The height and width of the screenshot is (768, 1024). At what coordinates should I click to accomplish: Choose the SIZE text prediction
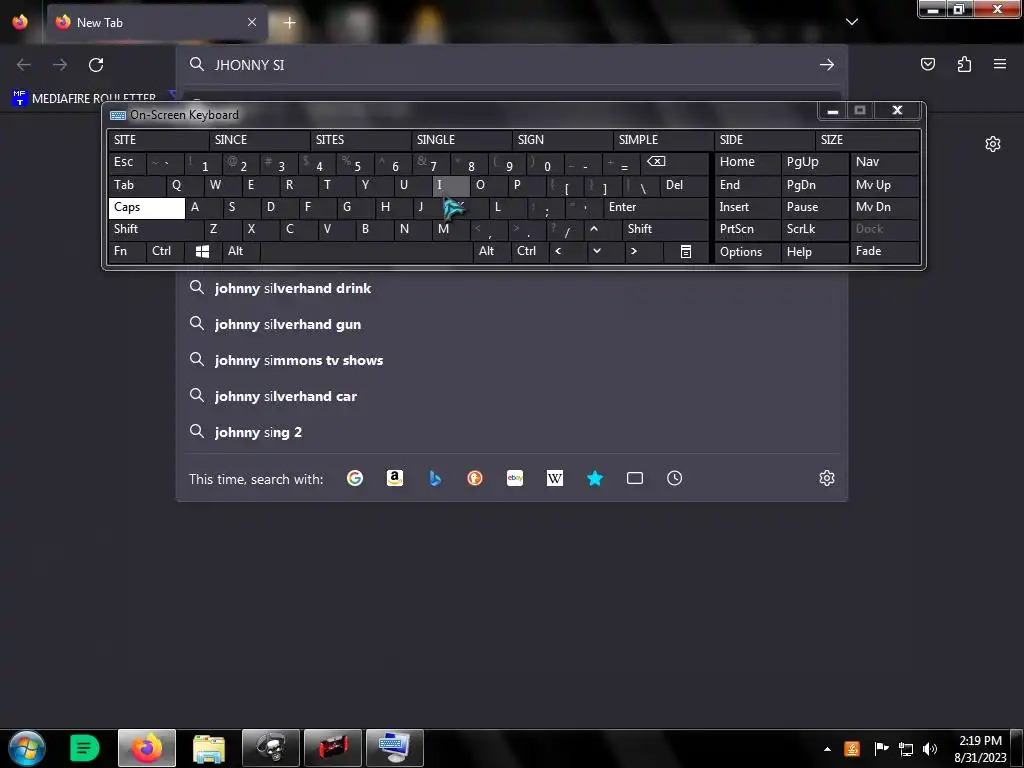click(867, 140)
